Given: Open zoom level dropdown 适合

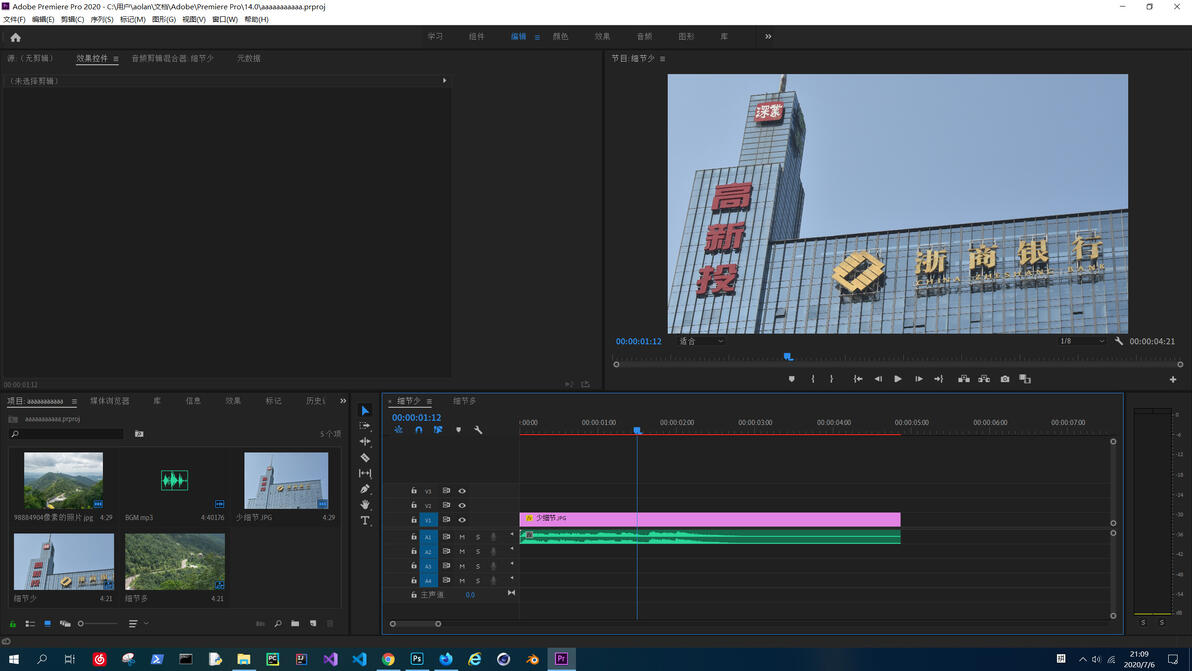Looking at the screenshot, I should tap(700, 341).
